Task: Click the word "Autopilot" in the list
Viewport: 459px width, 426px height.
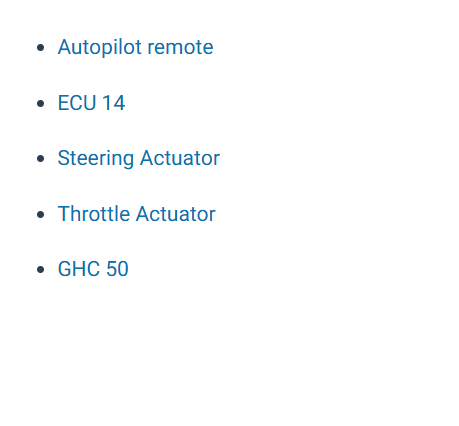Action: point(100,47)
